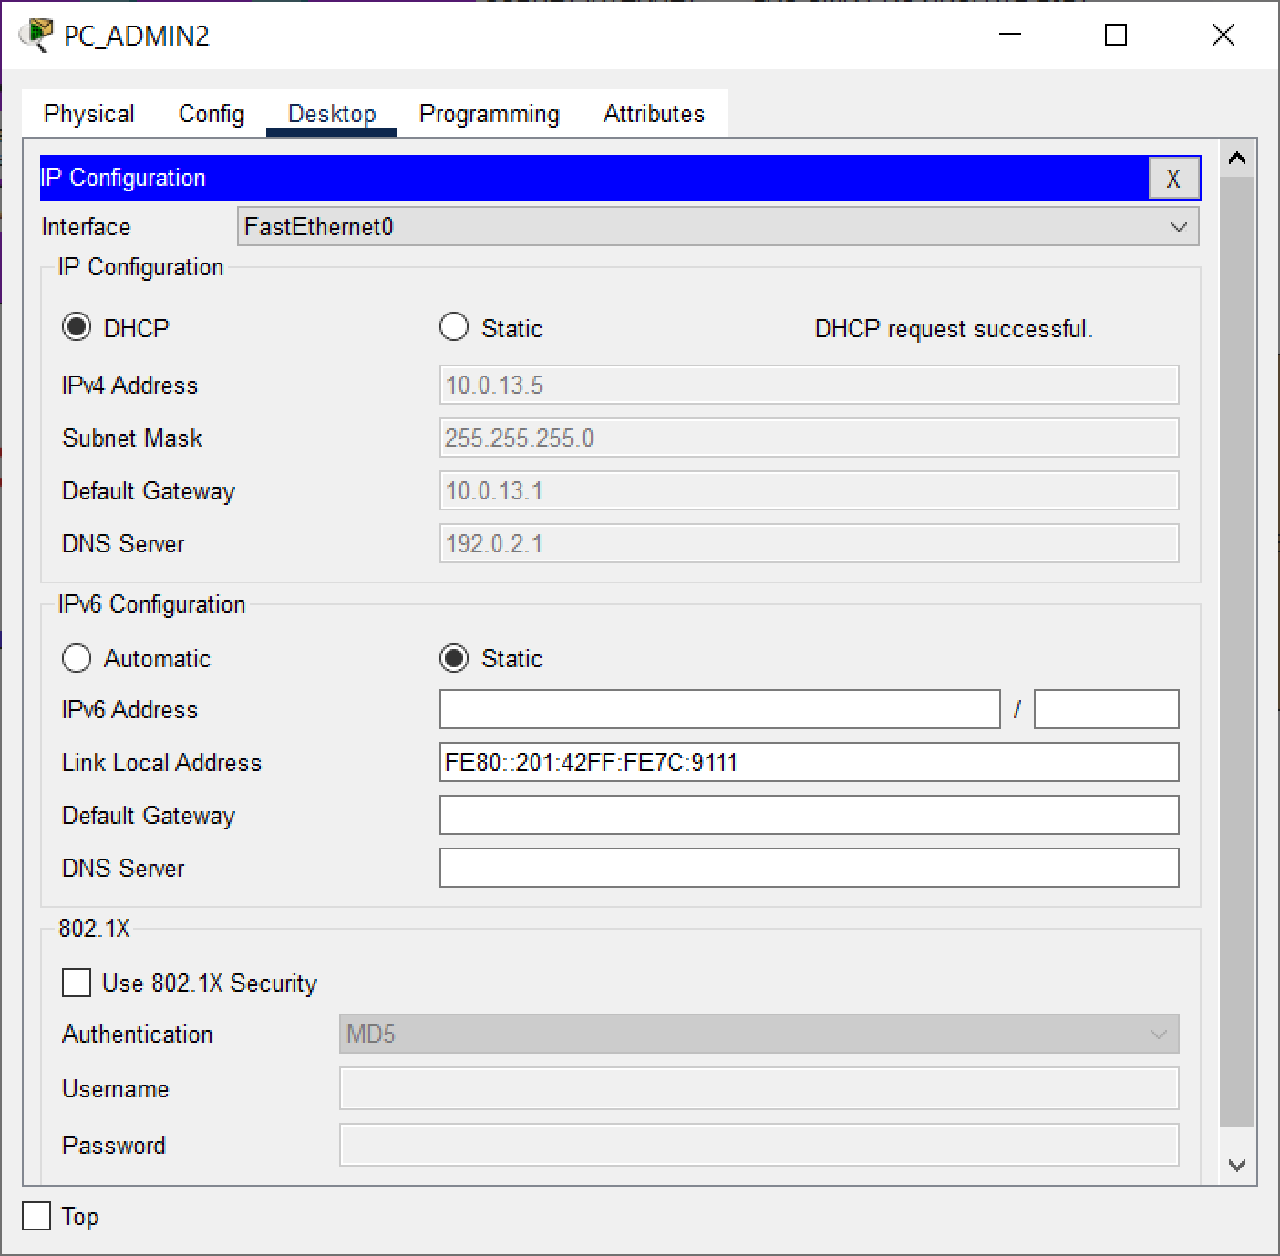
Task: Switch IPv4 configuration to Static
Action: click(454, 327)
